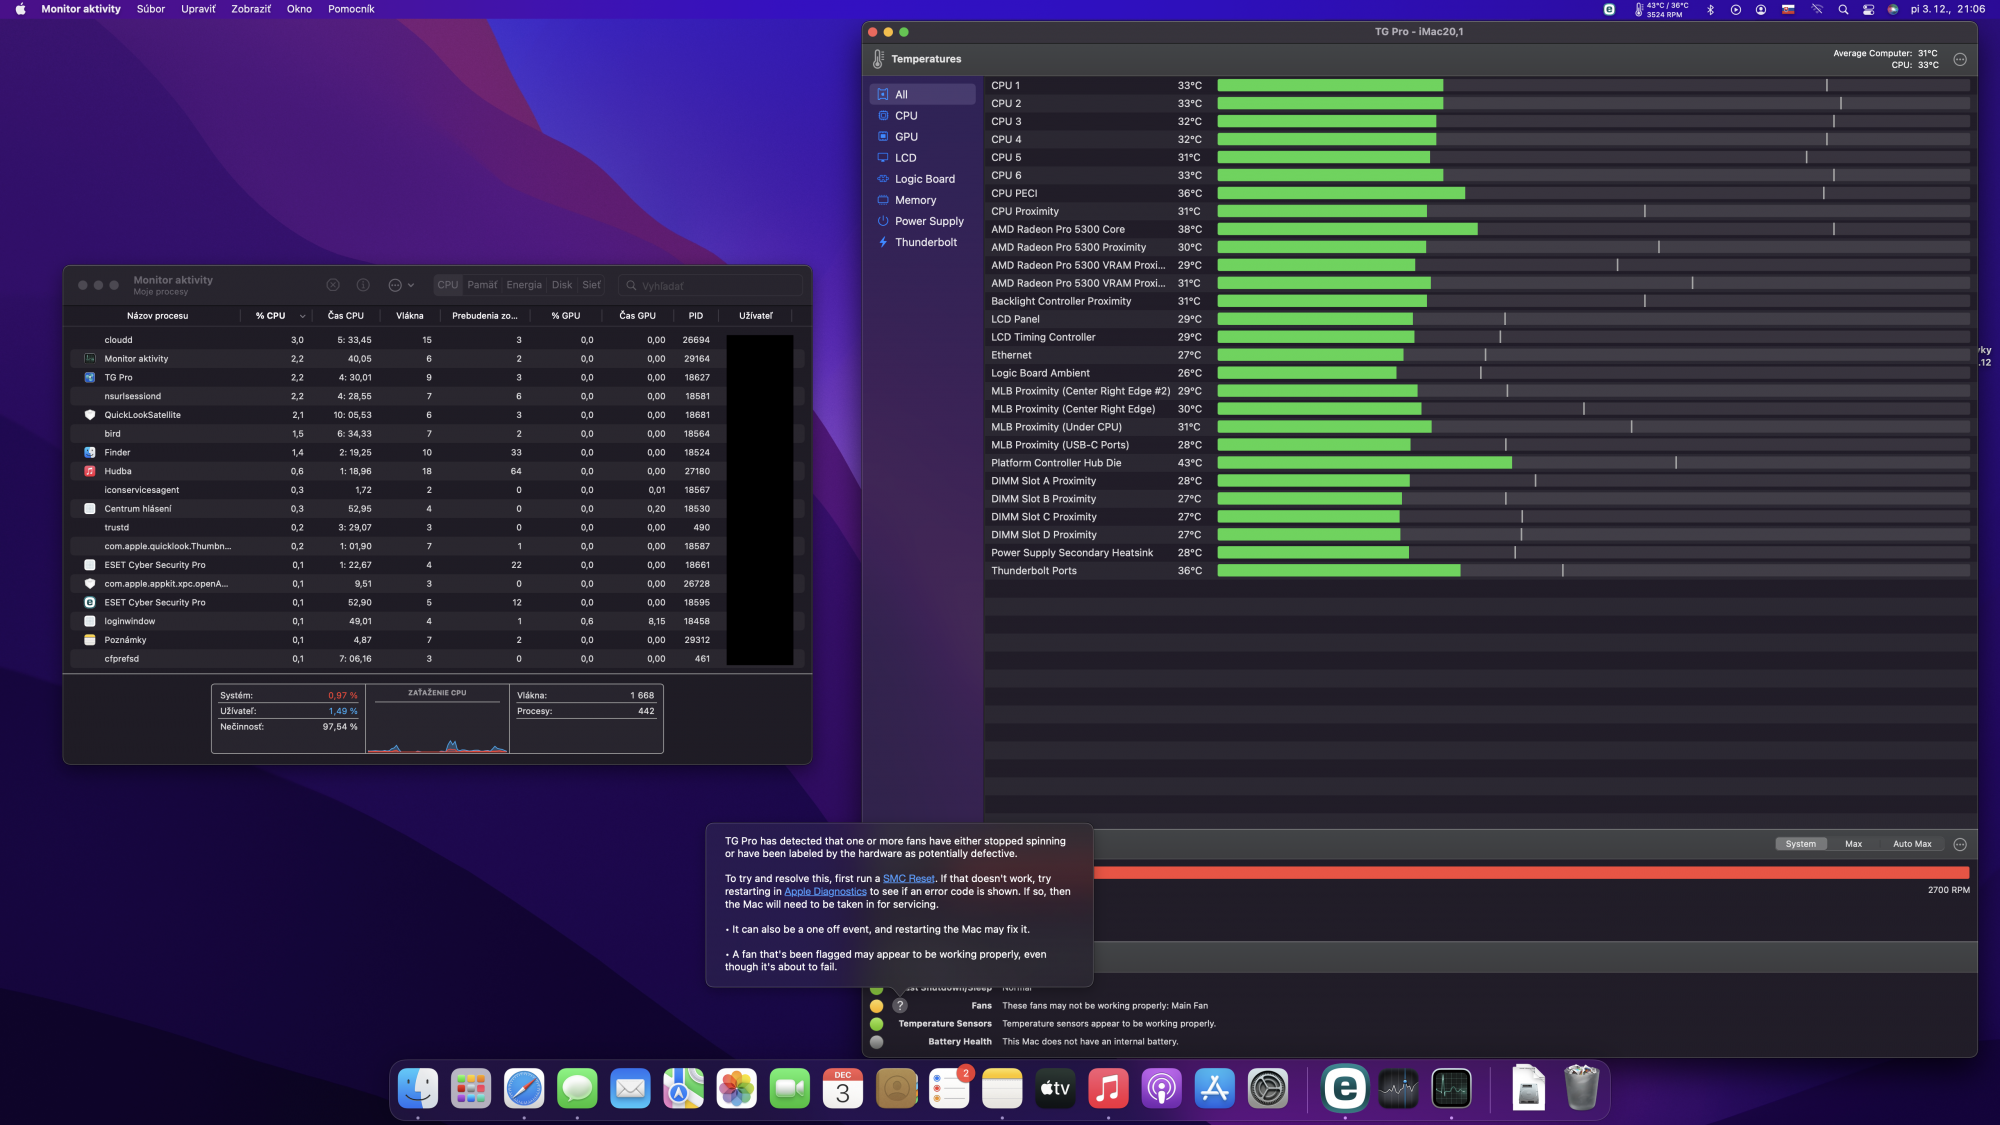The height and width of the screenshot is (1125, 2000).
Task: Switch fan control to Auto Max
Action: 1911,844
